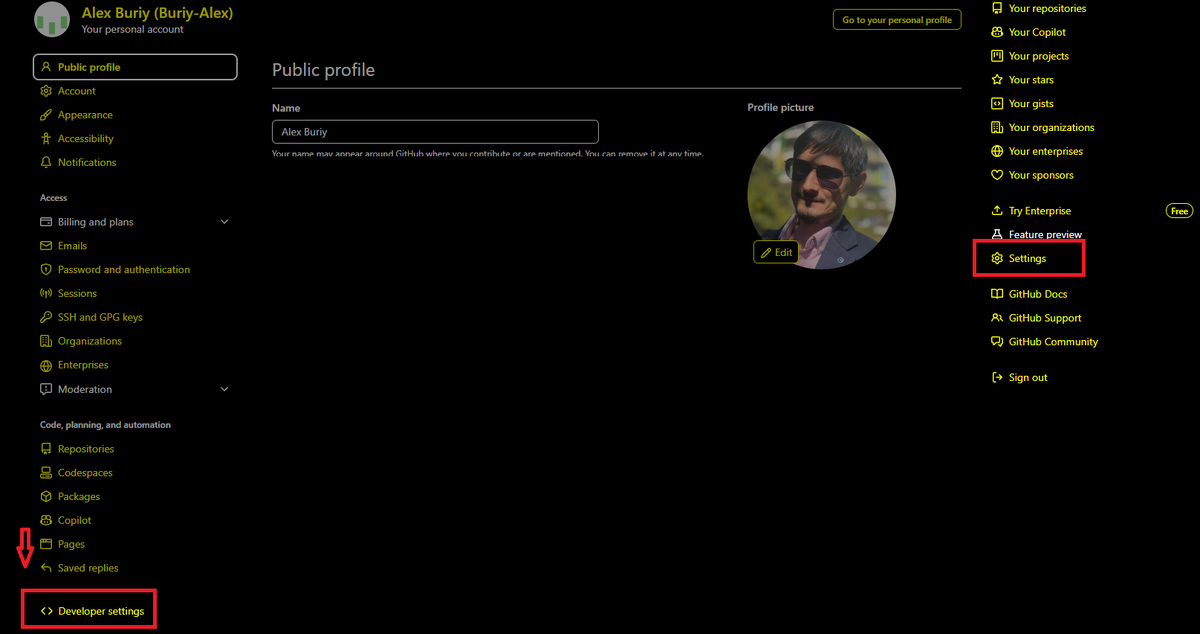The width and height of the screenshot is (1200, 634).
Task: Open Password and authentication settings
Action: click(124, 270)
